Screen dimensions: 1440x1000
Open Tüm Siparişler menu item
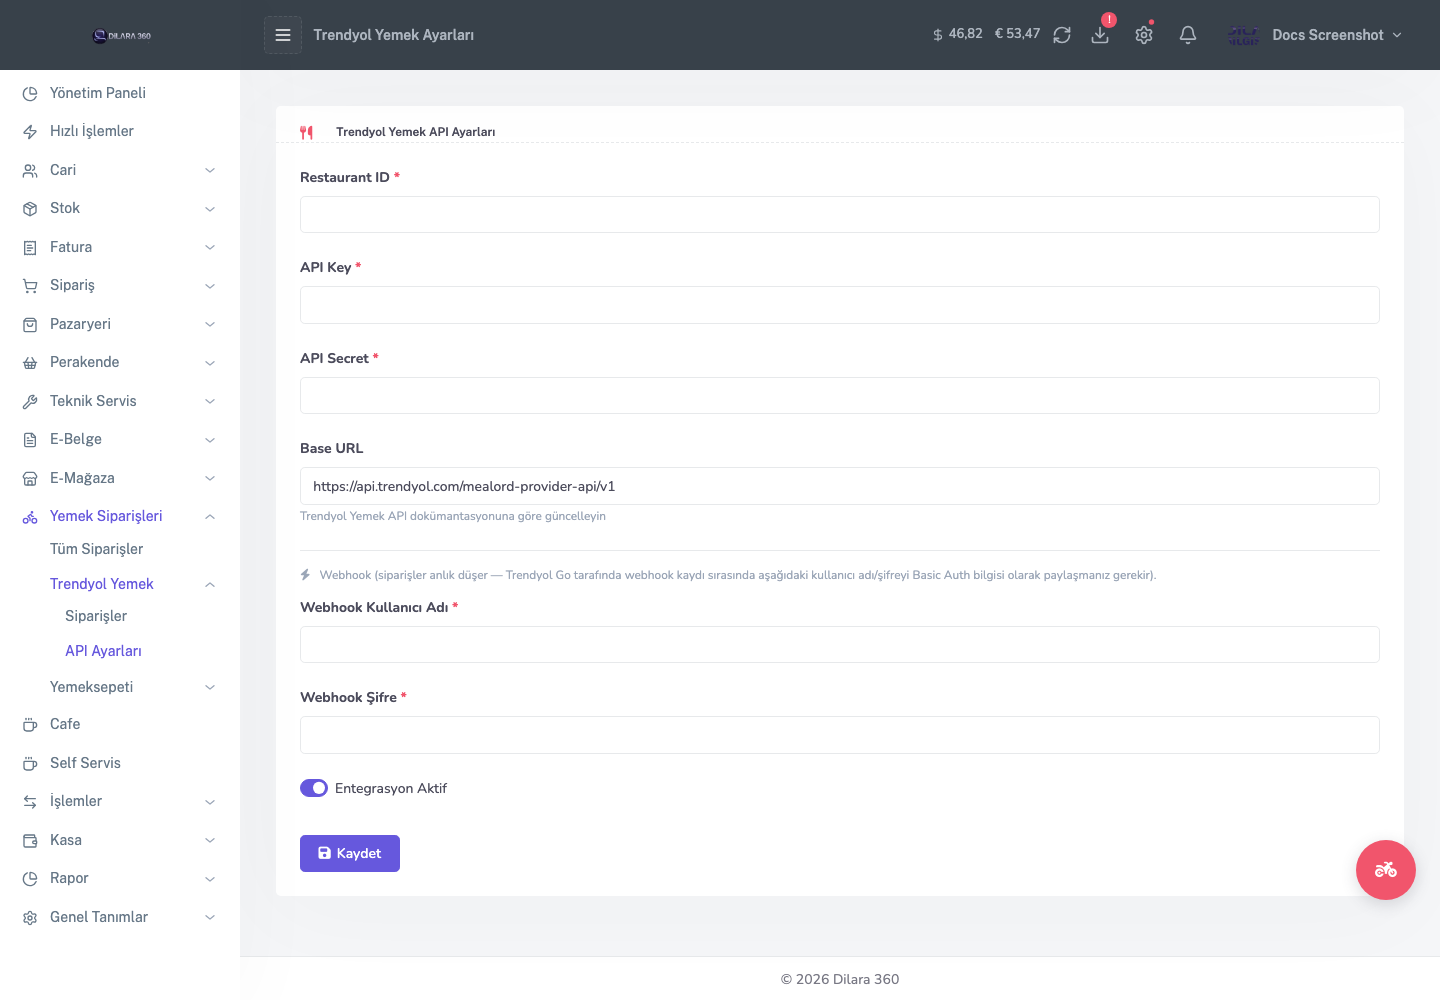pyautogui.click(x=96, y=549)
